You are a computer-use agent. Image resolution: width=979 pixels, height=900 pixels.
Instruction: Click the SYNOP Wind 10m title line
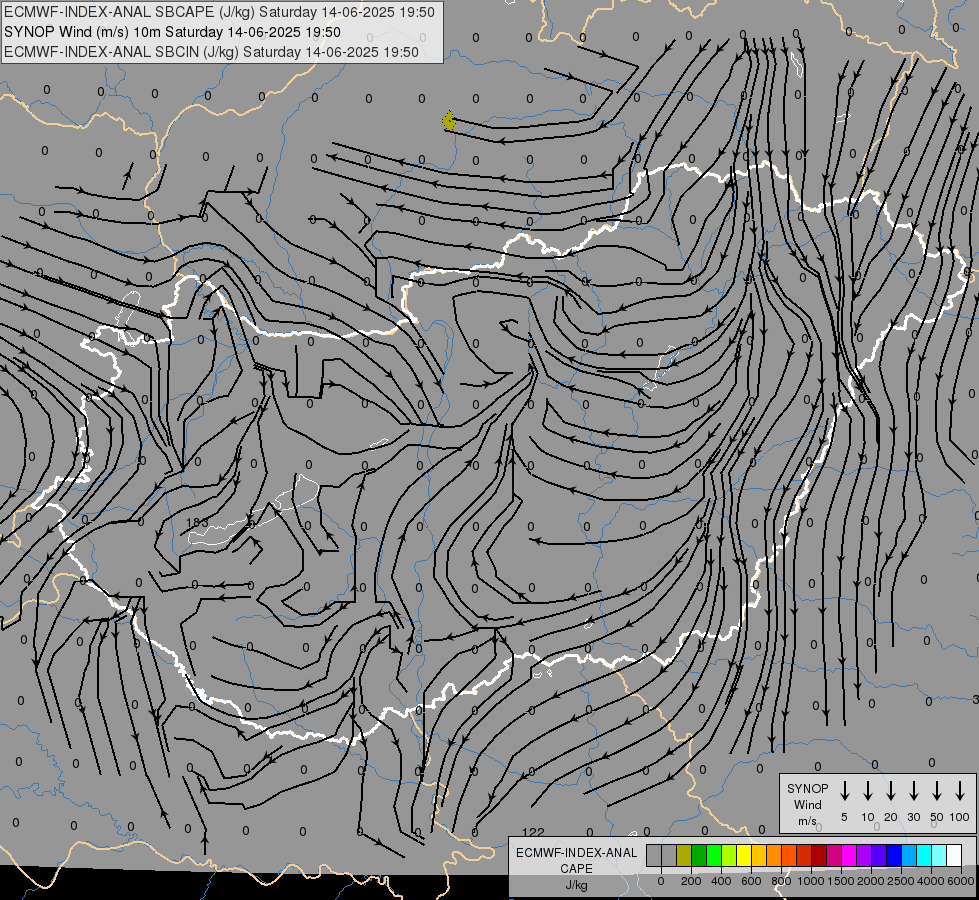point(172,32)
